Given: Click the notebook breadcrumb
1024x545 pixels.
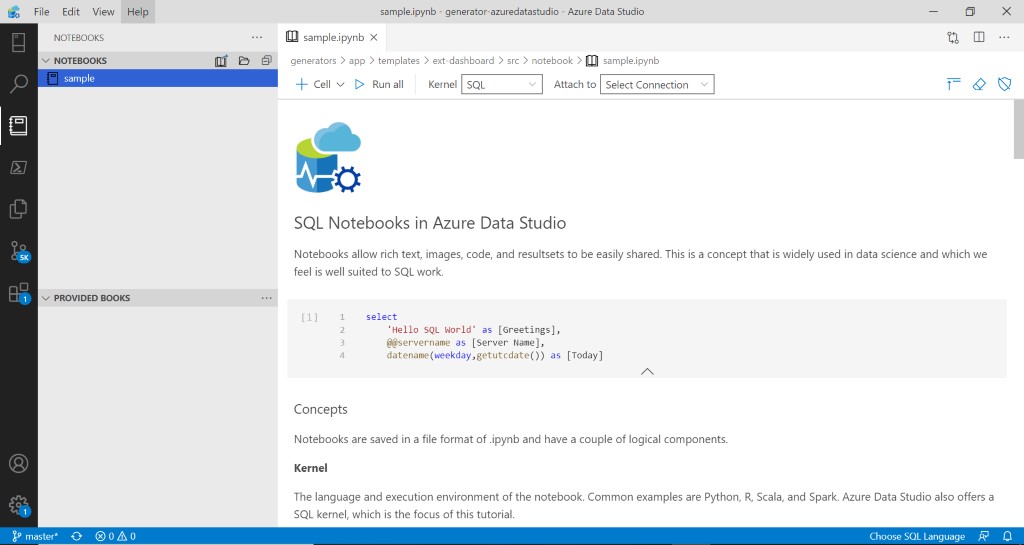Looking at the screenshot, I should coord(552,61).
